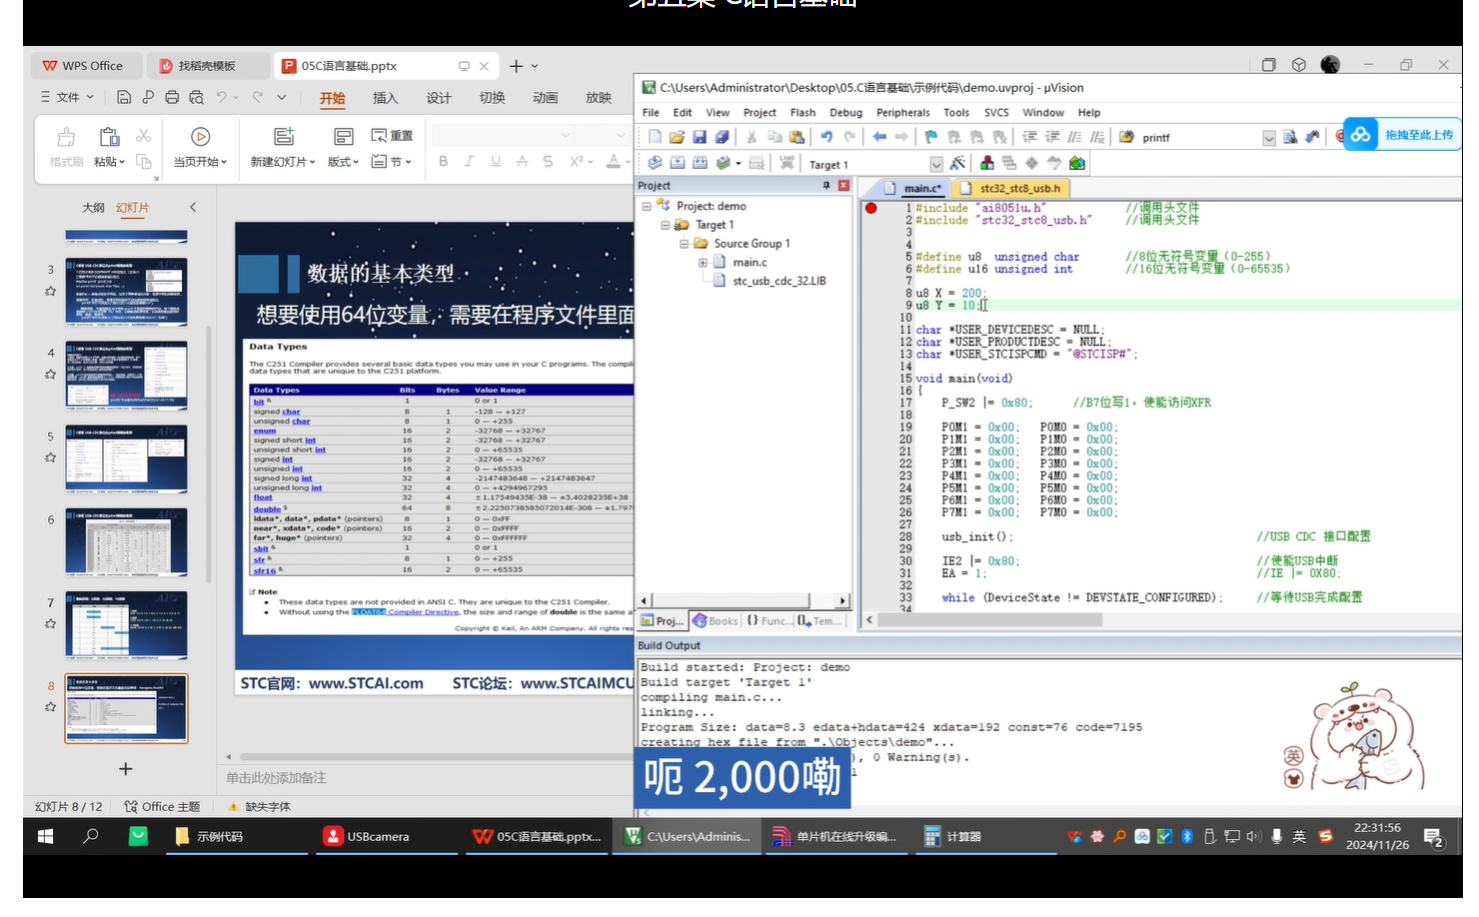This screenshot has height=917, width=1479.
Task: Save current file in µVision toolbar
Action: coord(699,137)
